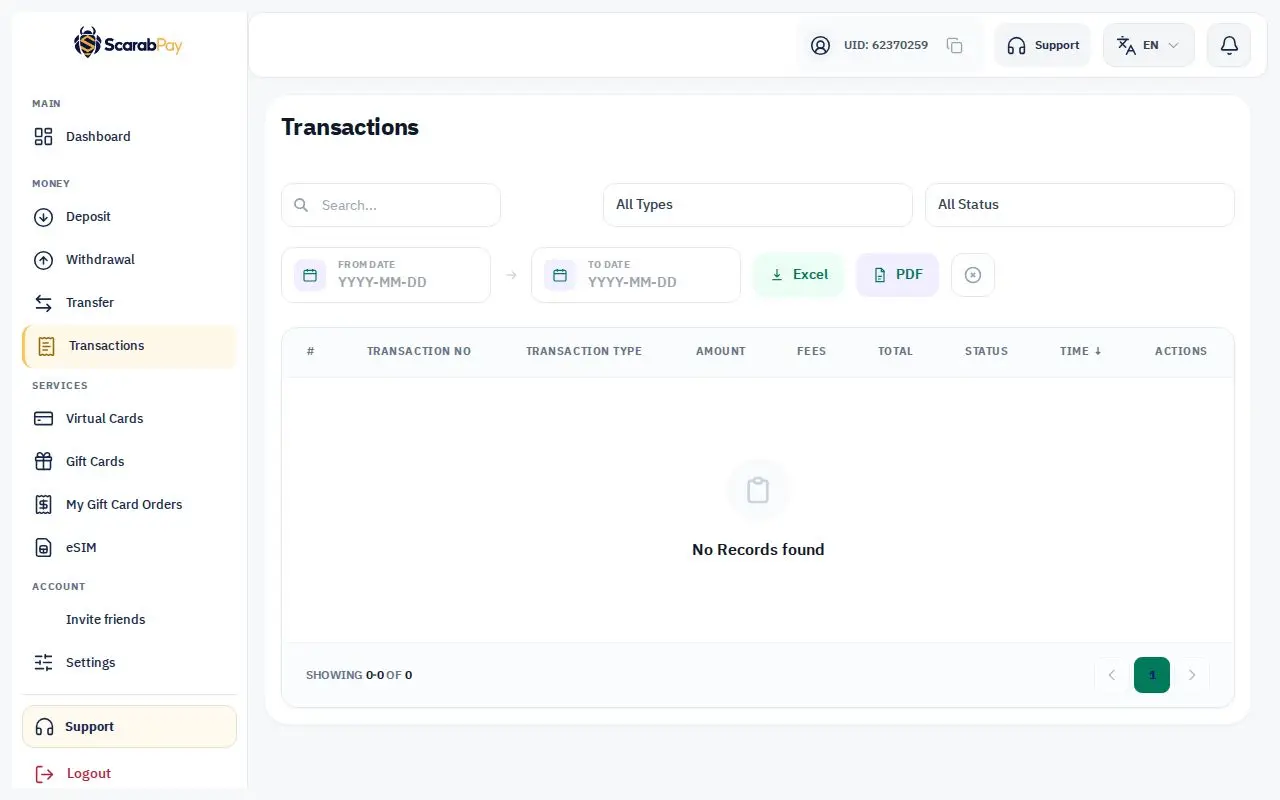Click the Logout exit icon
1280x800 pixels.
click(44, 774)
